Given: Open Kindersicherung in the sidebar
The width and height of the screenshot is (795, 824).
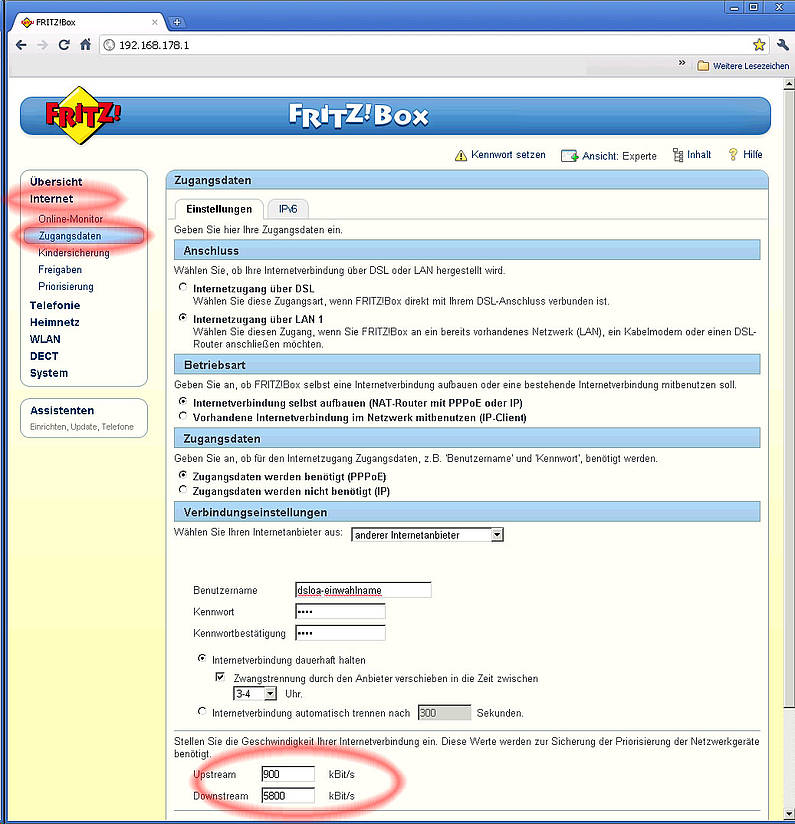Looking at the screenshot, I should click(x=74, y=253).
